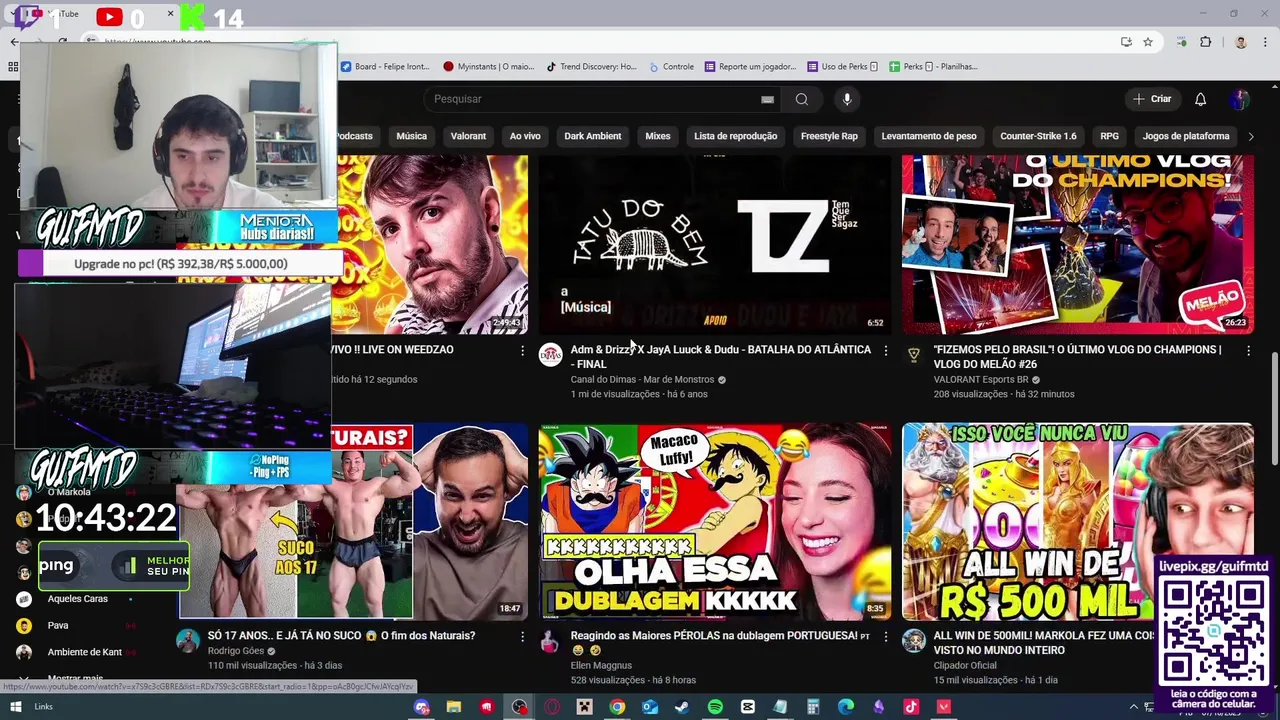Open the Chrome extensions puzzle icon

(x=1205, y=42)
